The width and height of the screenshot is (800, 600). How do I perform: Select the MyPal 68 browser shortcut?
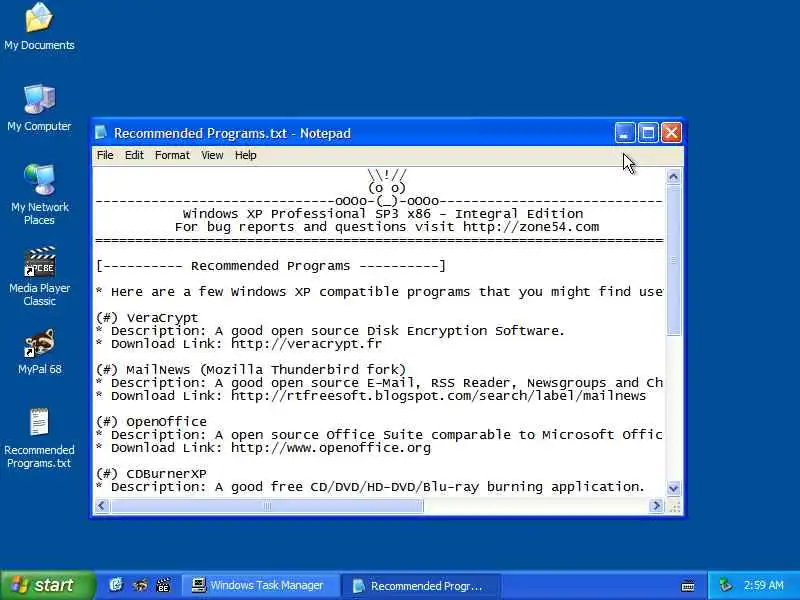39,352
